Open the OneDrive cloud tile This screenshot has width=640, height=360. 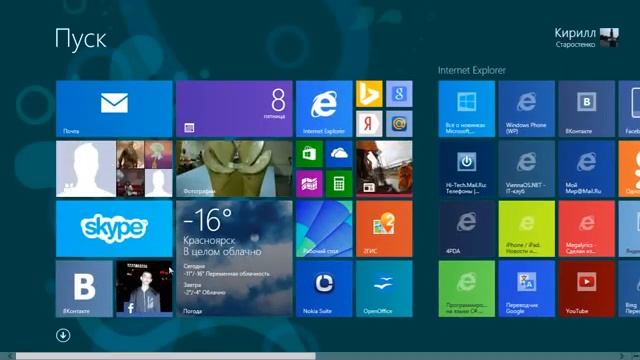coord(339,154)
